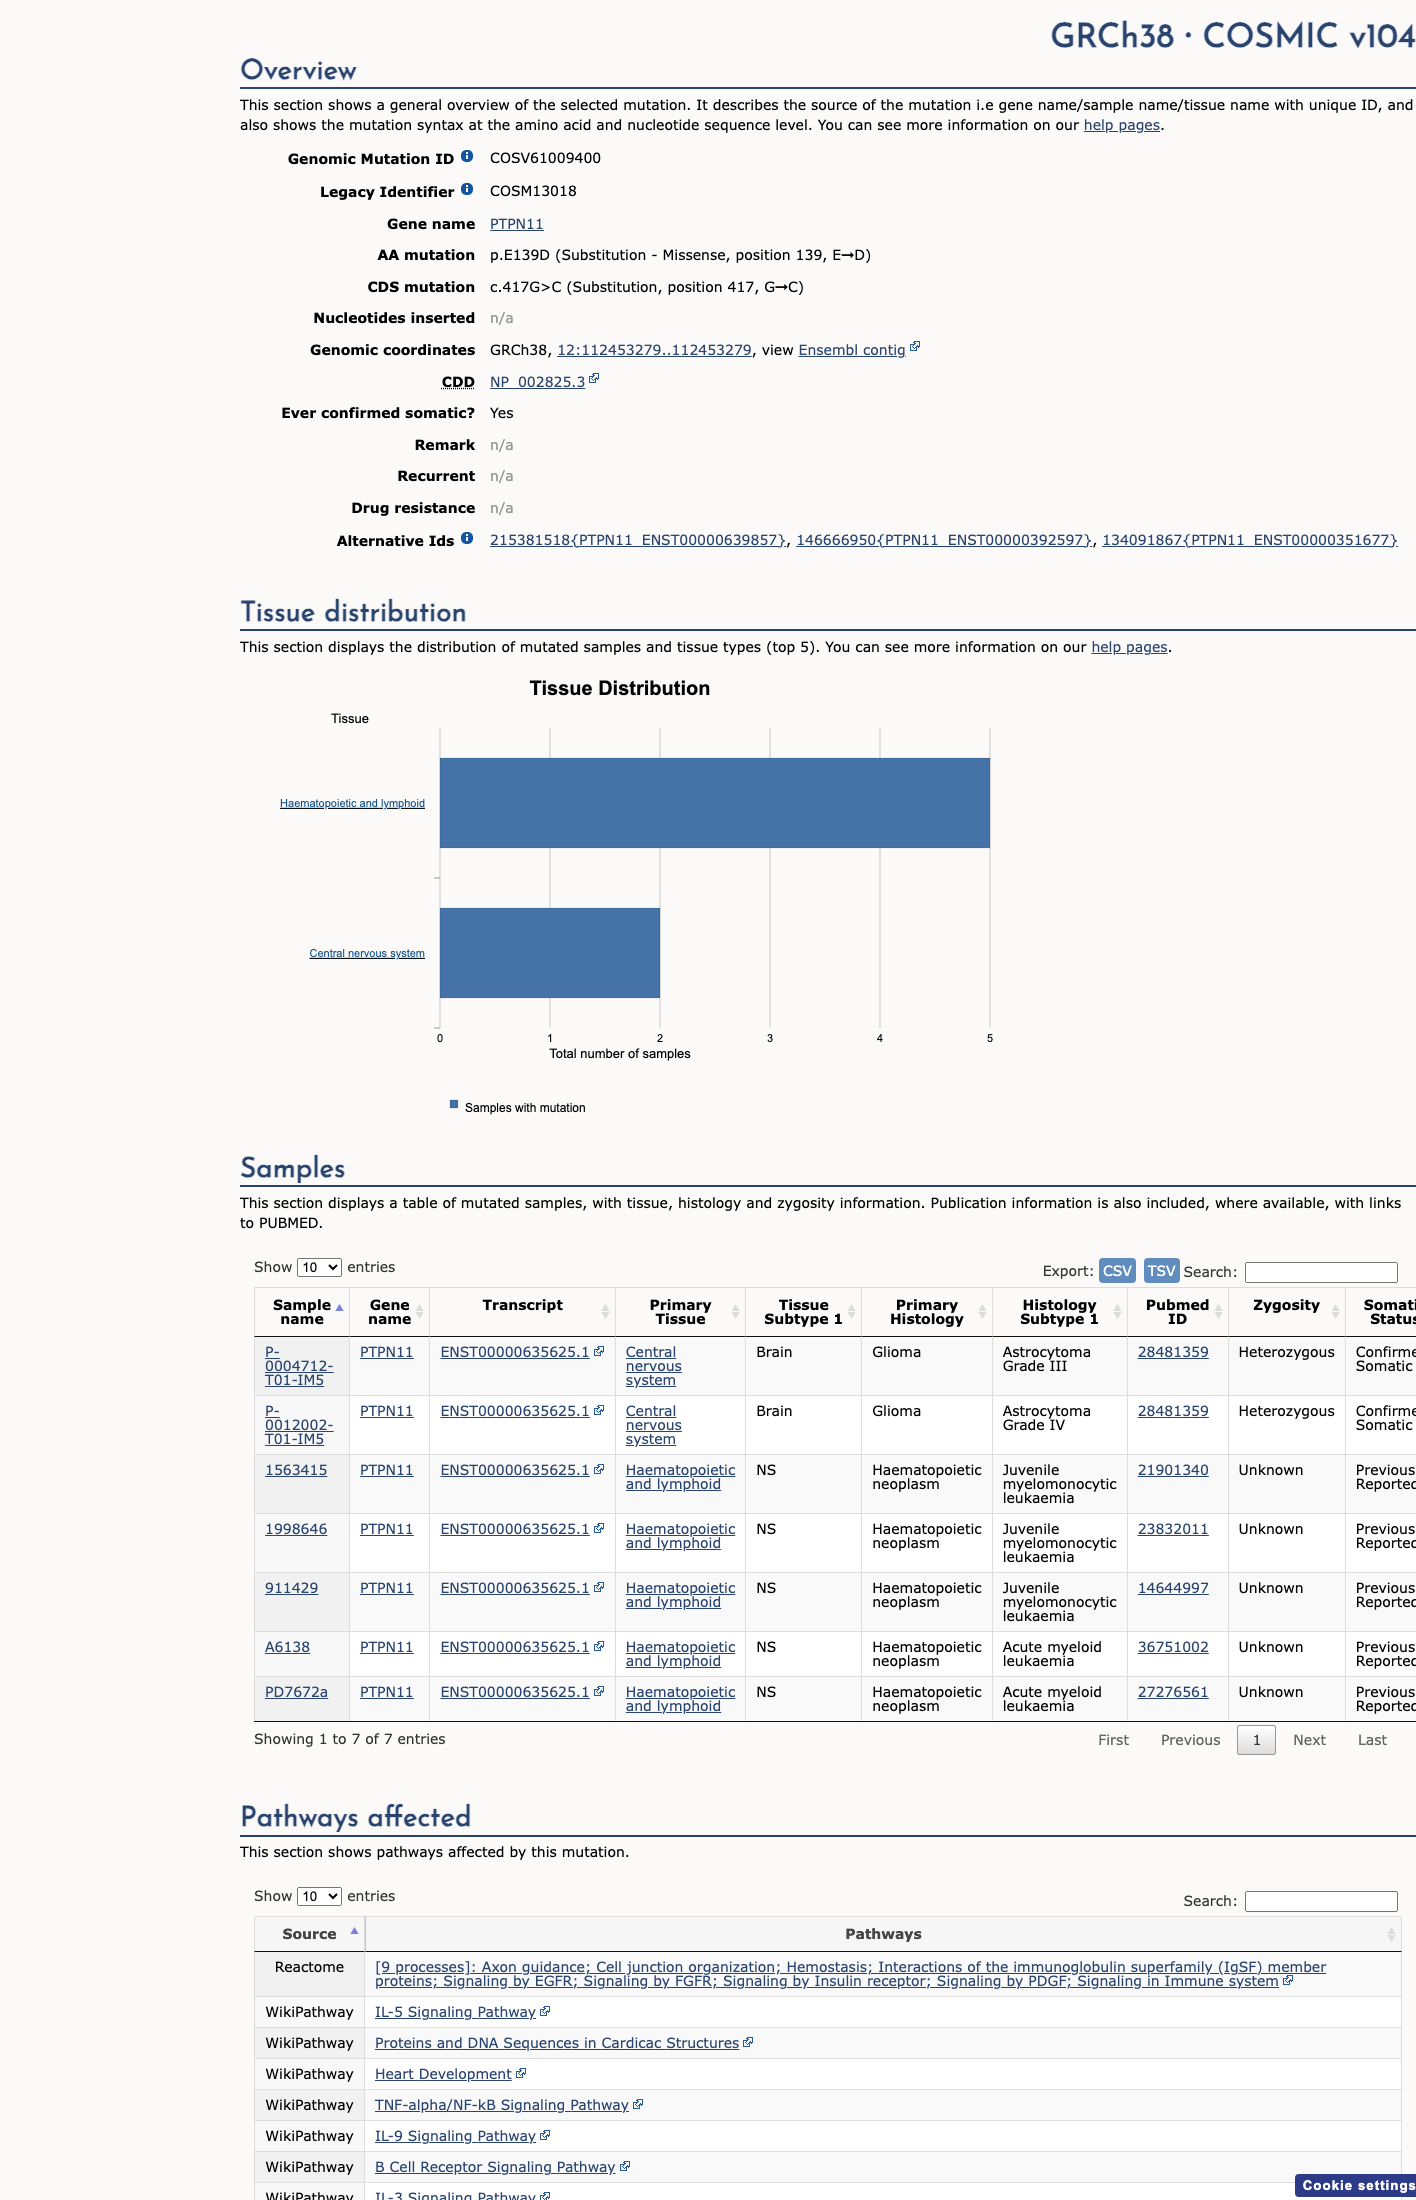Click external link icon in the Reactome row
This screenshot has width=1416, height=2200.
1288,1979
